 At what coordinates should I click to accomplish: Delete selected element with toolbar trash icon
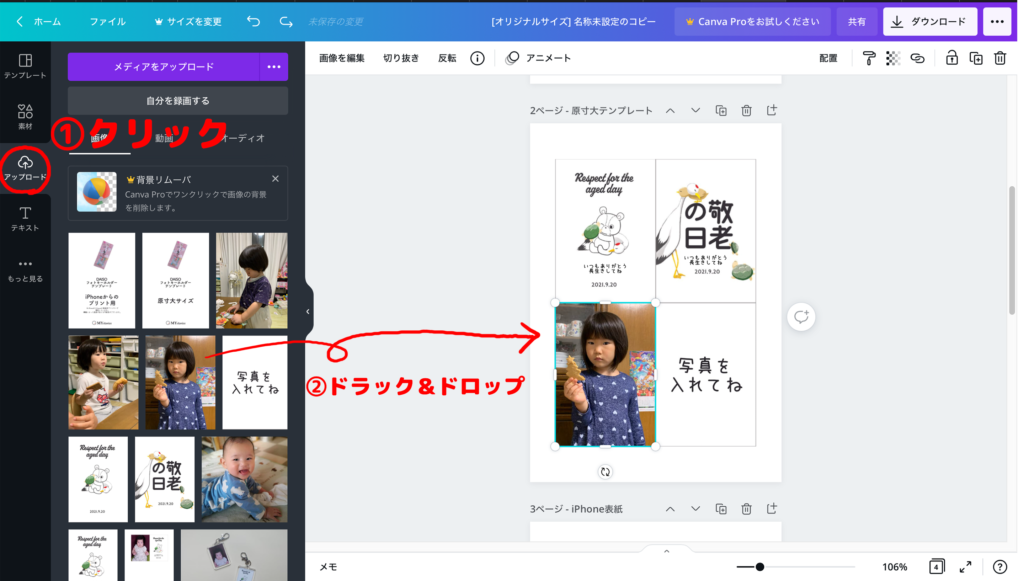[x=1000, y=58]
